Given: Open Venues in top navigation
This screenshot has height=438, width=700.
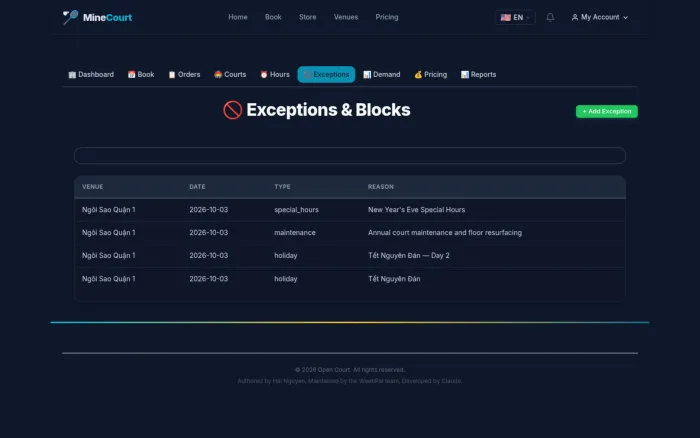Looking at the screenshot, I should click(x=346, y=17).
